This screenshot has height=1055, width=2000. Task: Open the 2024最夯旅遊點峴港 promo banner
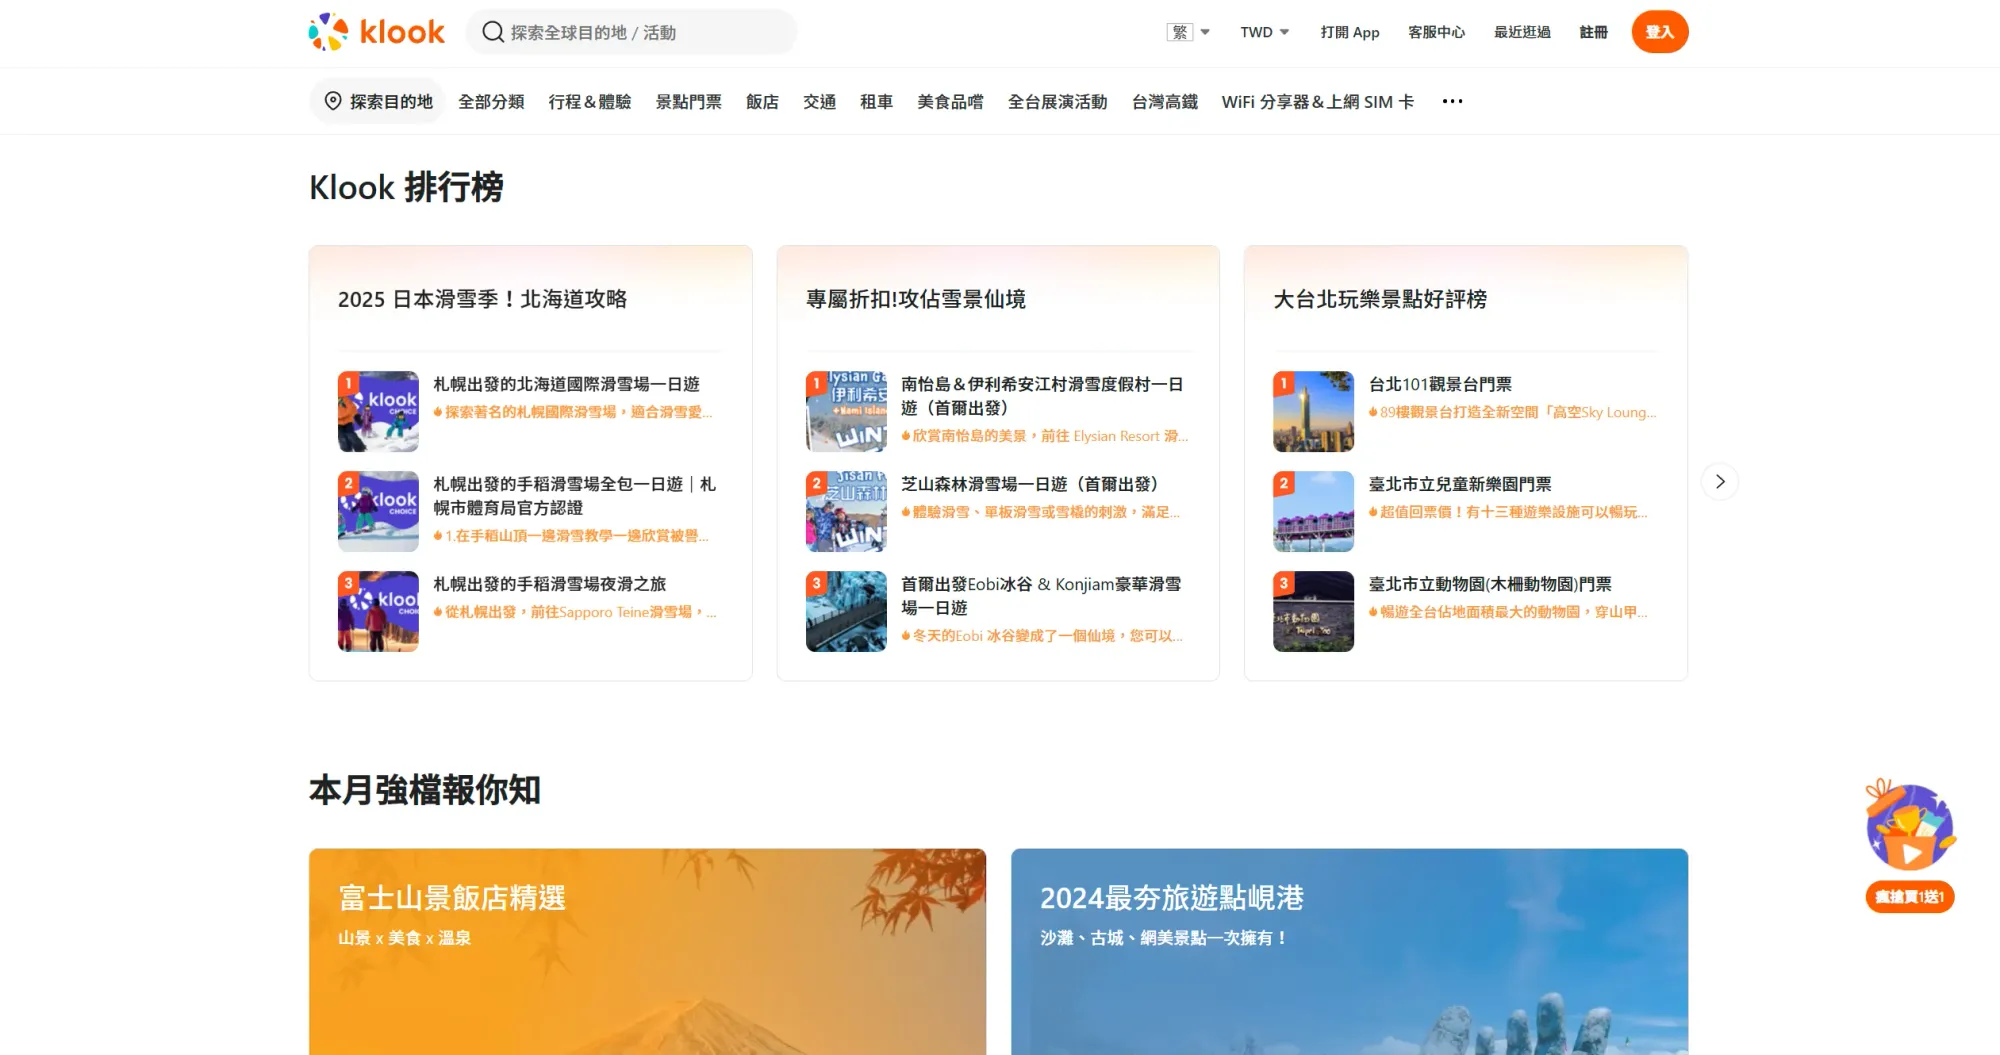coord(1349,951)
